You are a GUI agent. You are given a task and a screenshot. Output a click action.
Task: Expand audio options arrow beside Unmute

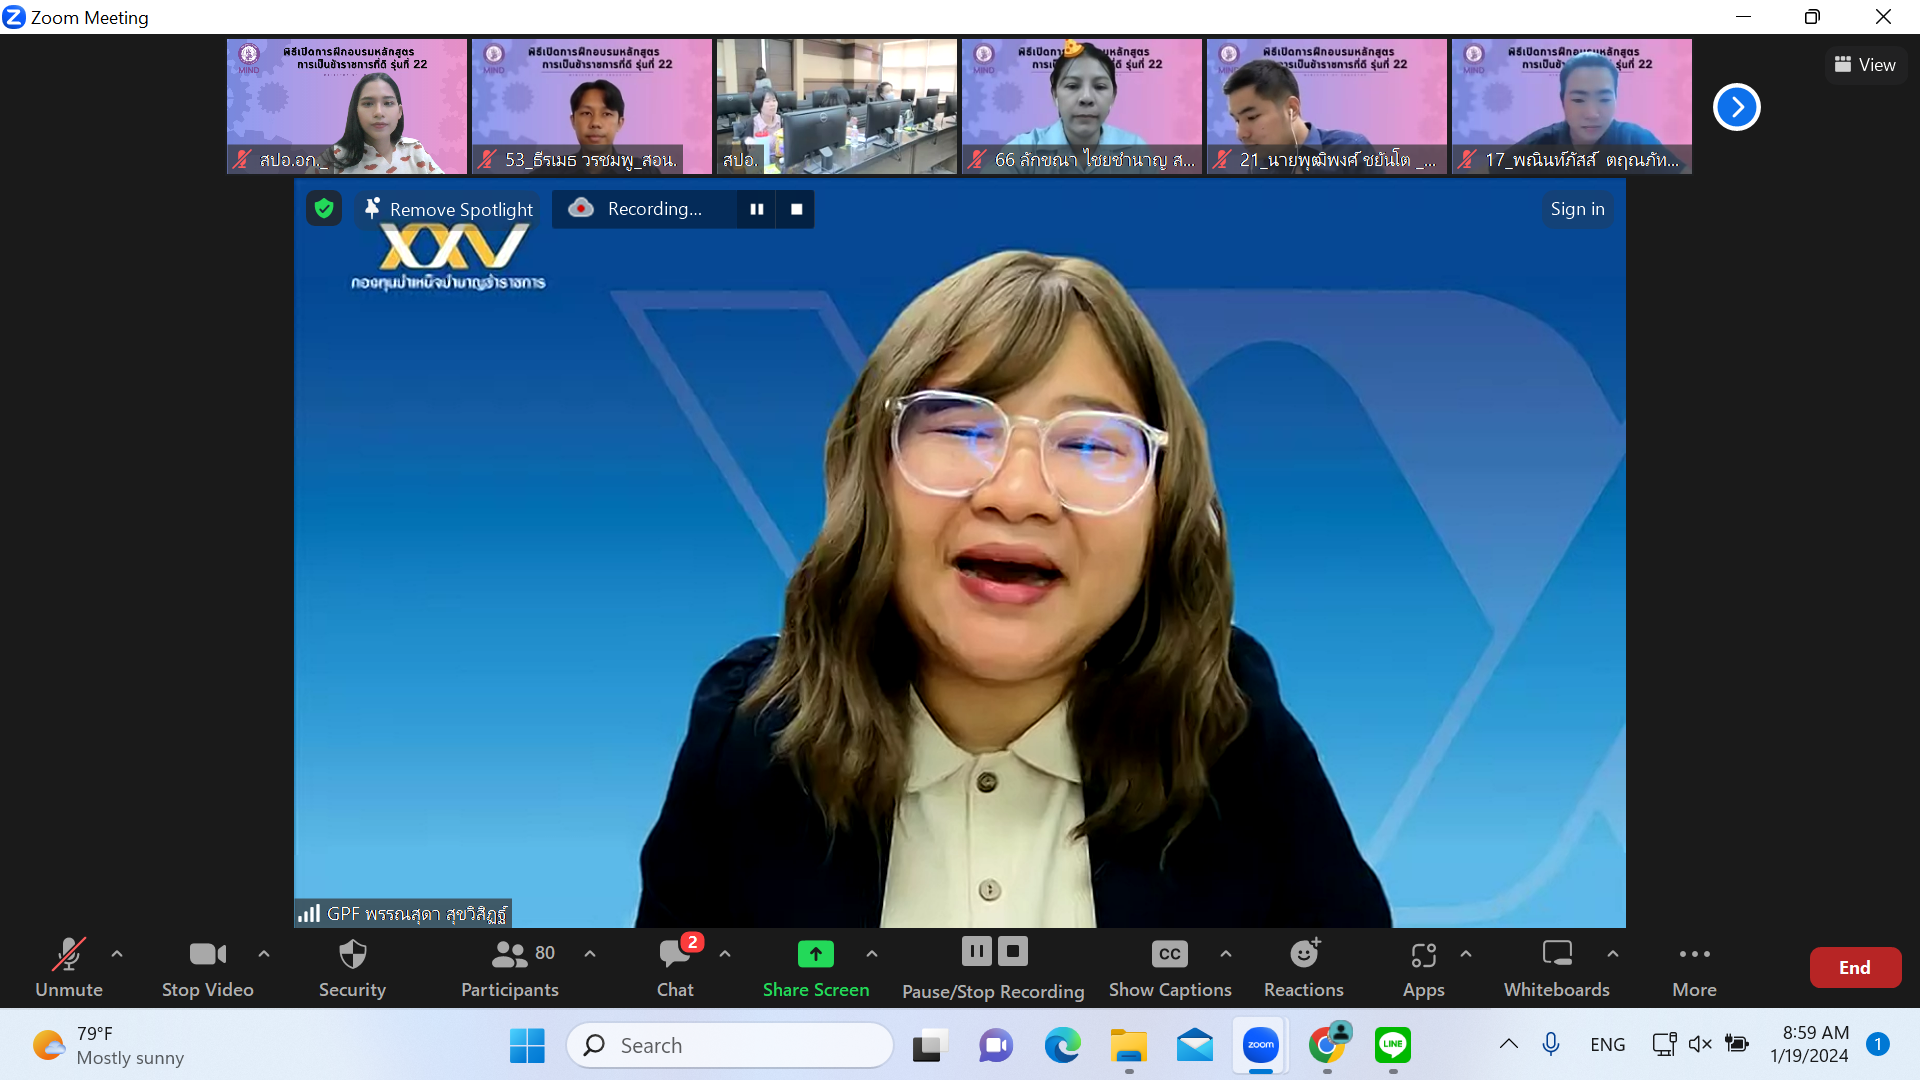(117, 954)
